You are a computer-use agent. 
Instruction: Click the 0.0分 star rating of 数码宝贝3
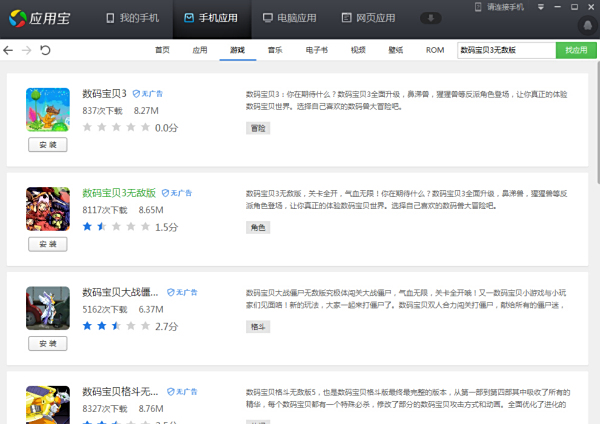point(130,127)
